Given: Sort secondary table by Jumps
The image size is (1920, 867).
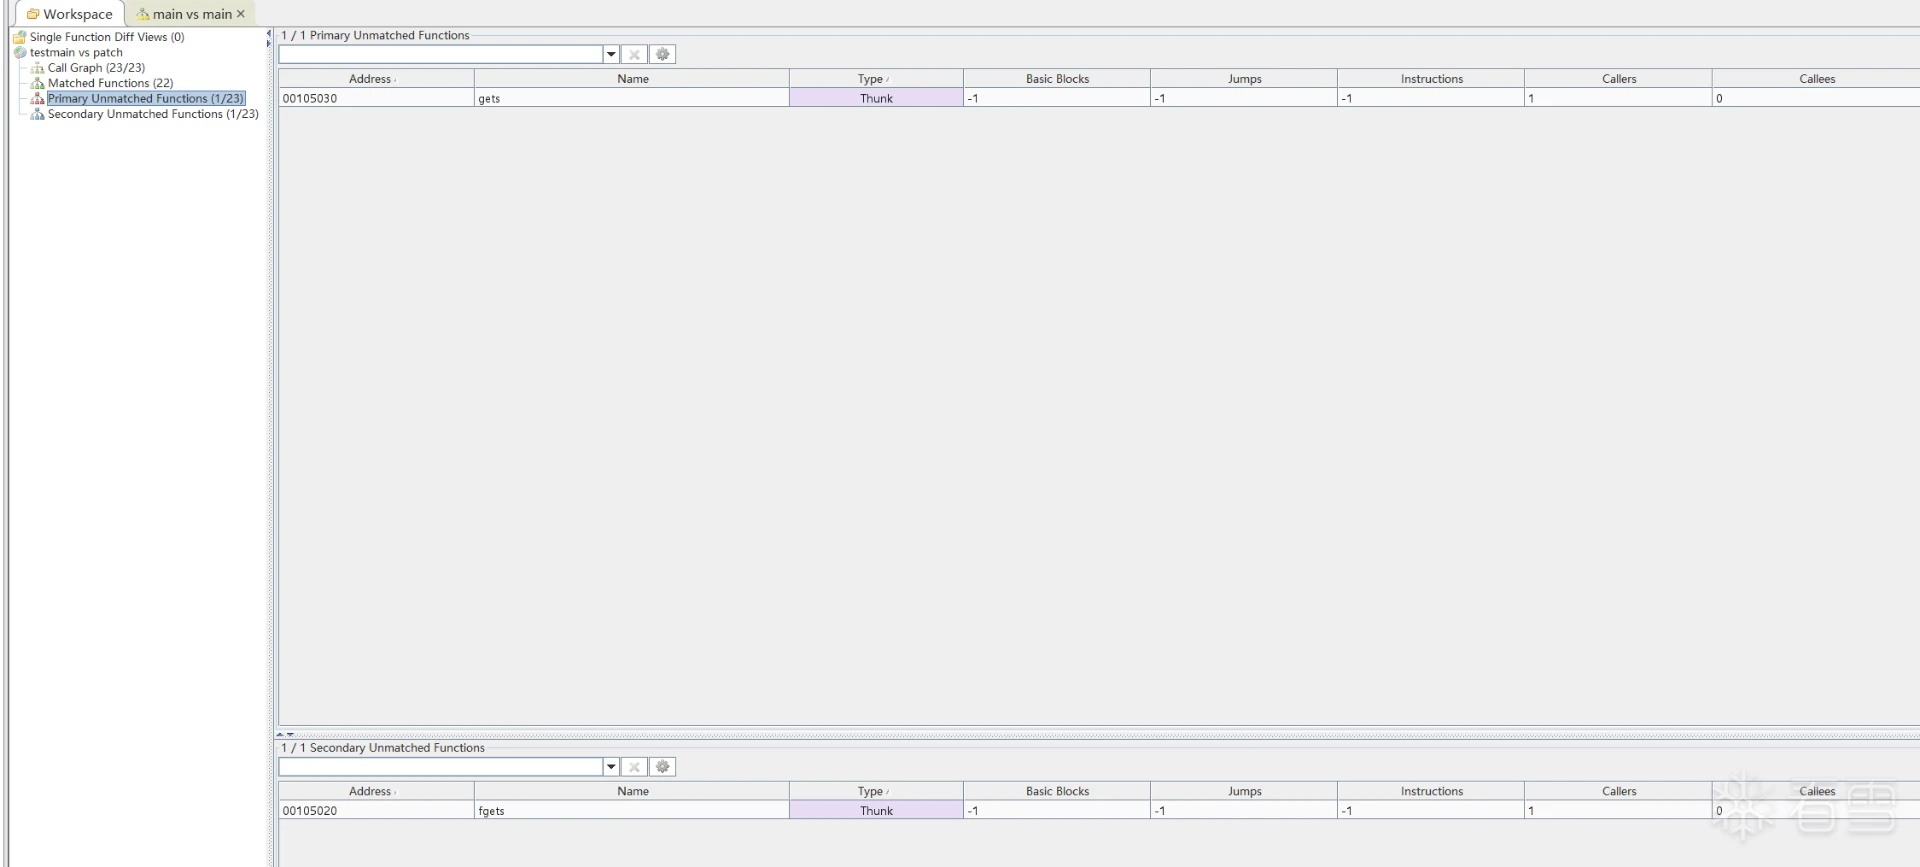Looking at the screenshot, I should coord(1244,791).
